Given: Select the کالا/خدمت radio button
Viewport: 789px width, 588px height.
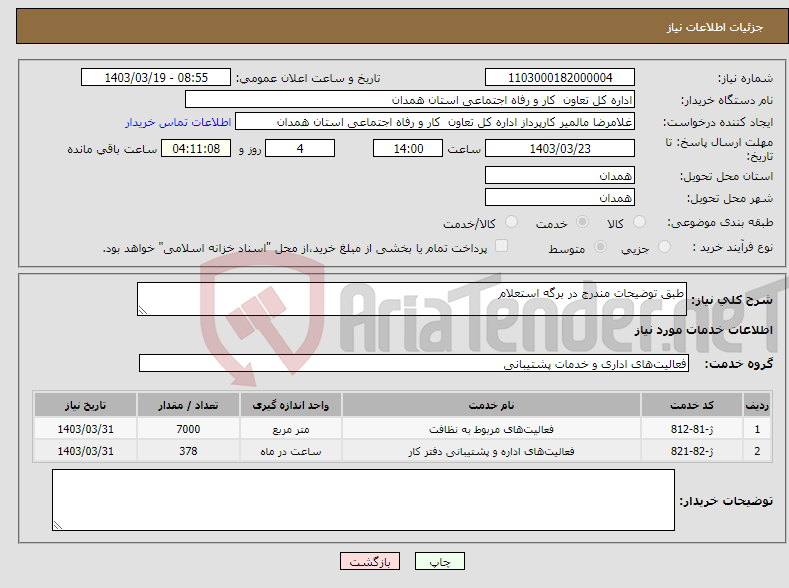Looking at the screenshot, I should coord(511,222).
